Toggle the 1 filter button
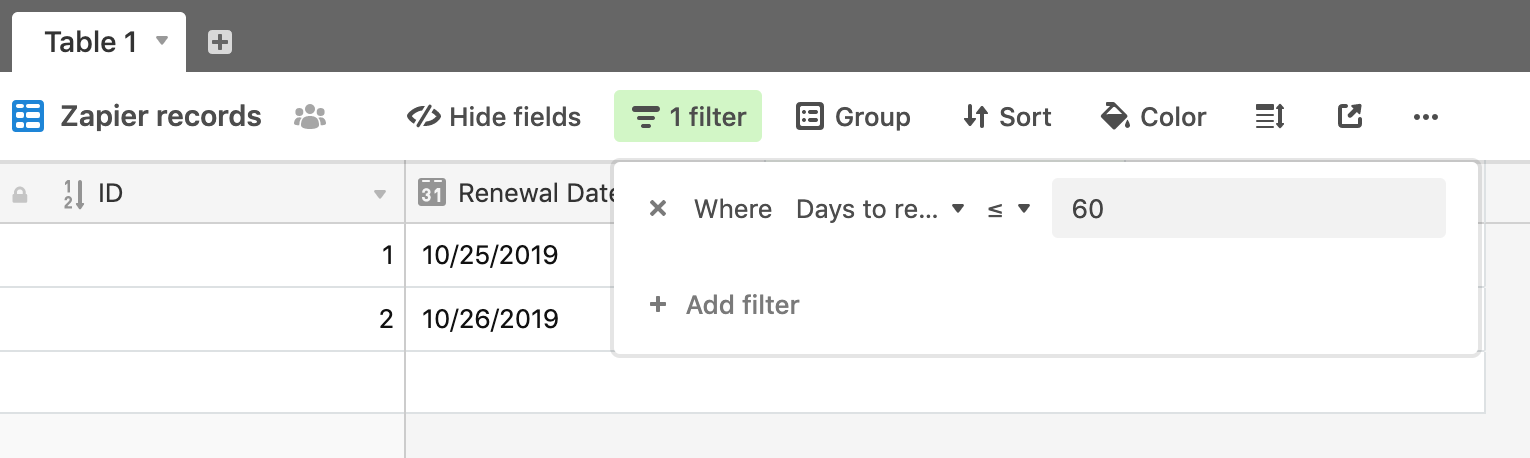The image size is (1530, 458). (x=688, y=117)
